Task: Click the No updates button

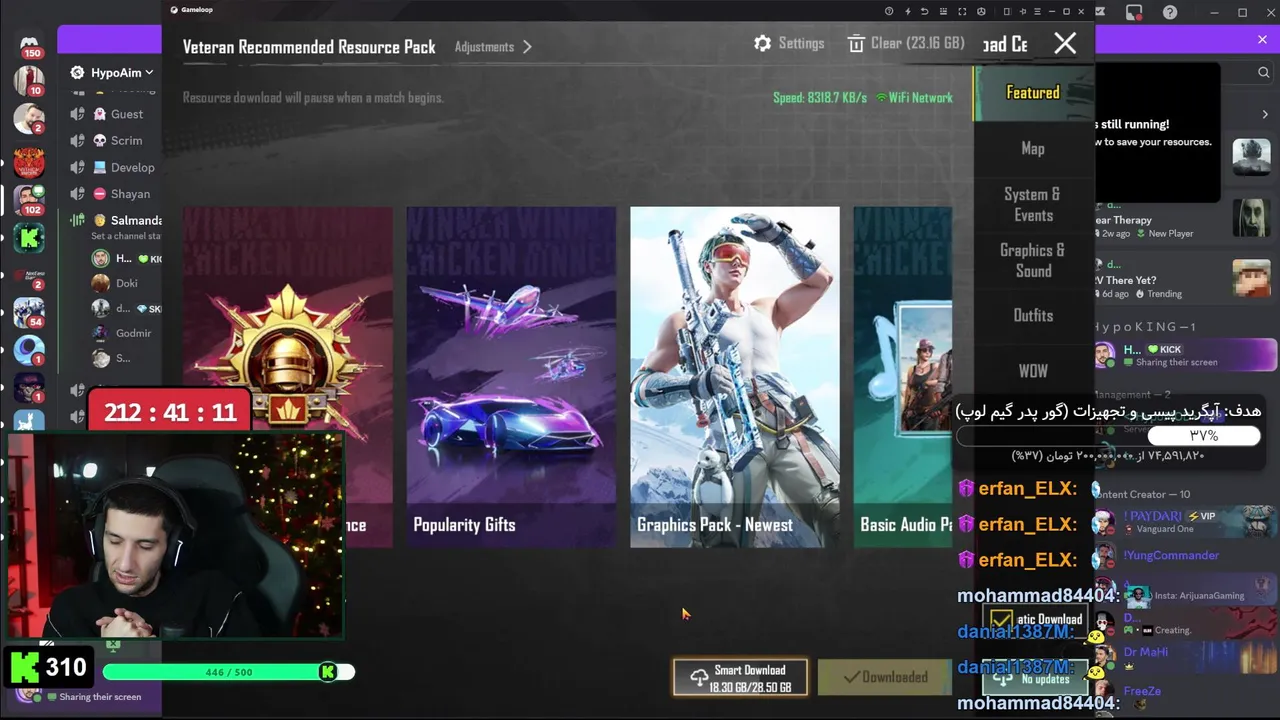Action: [1034, 679]
